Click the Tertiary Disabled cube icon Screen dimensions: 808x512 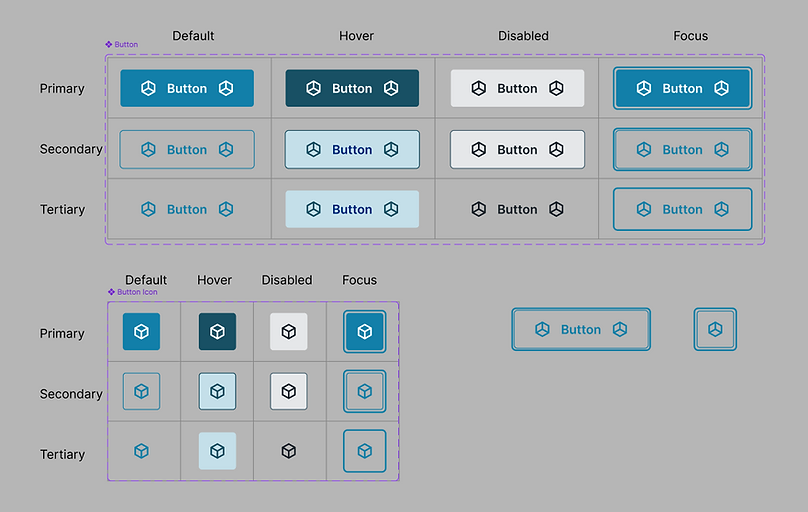[x=289, y=451]
